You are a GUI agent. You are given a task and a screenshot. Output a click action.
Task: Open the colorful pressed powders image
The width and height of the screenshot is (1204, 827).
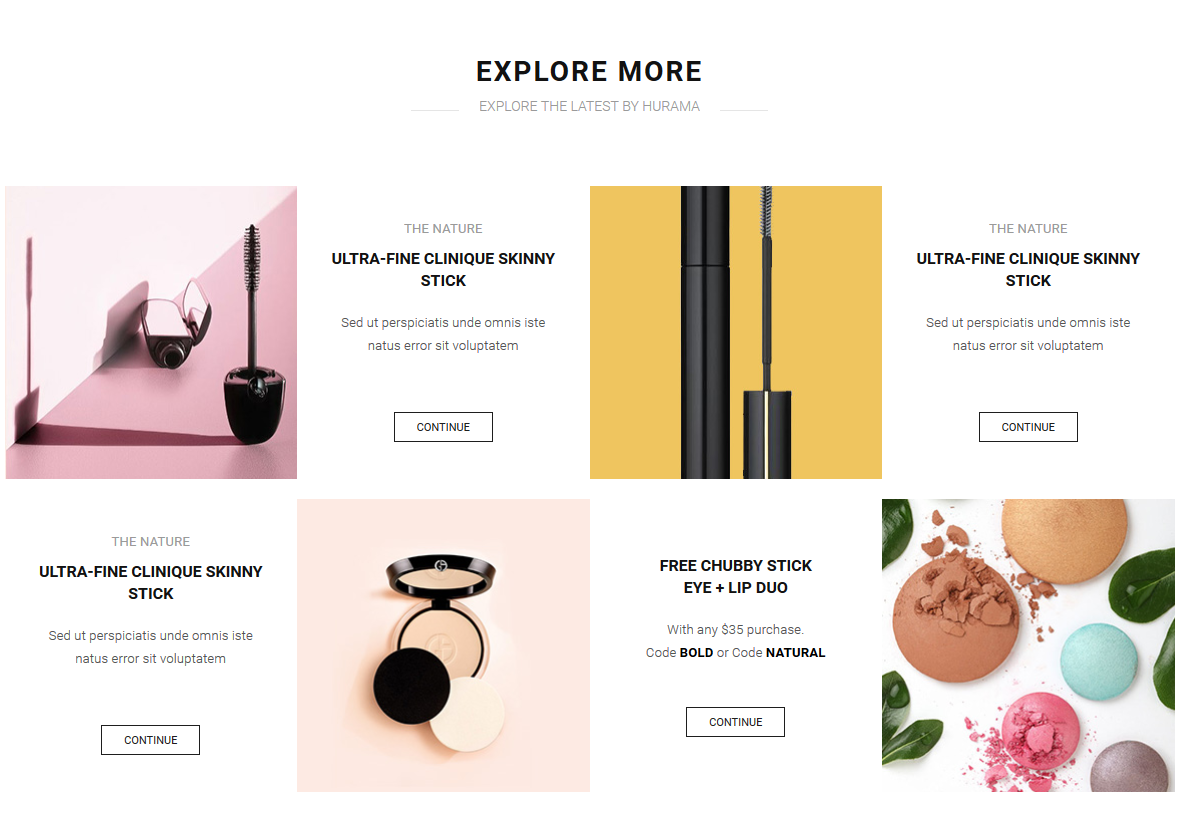pos(1028,645)
